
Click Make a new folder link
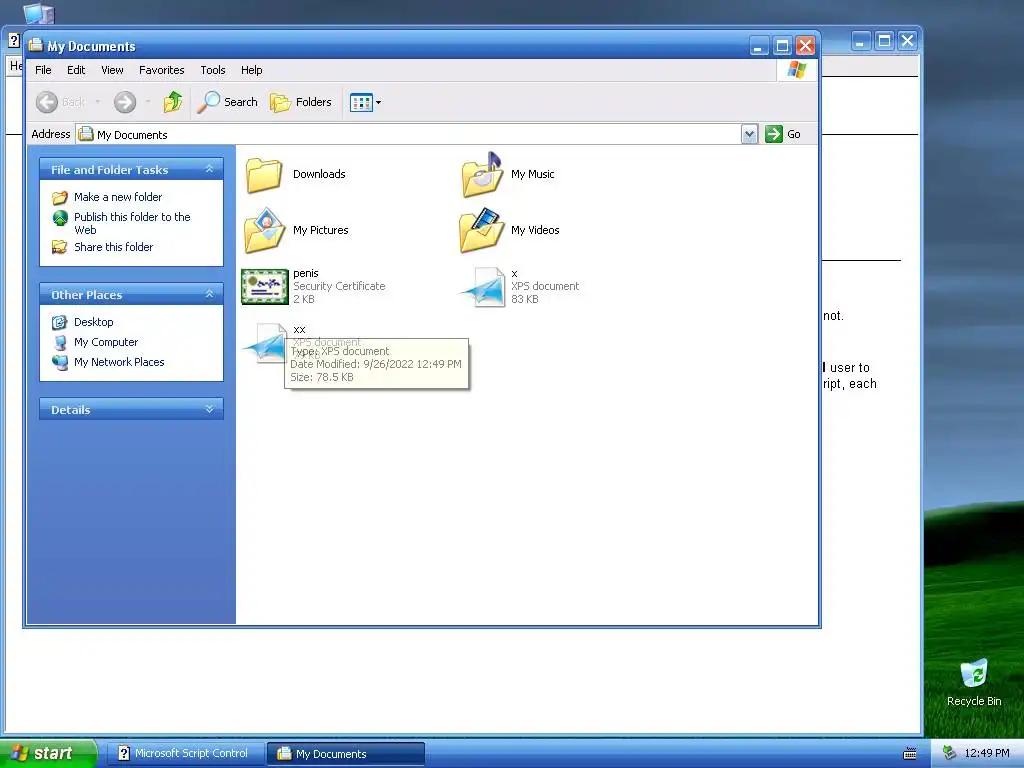click(118, 197)
